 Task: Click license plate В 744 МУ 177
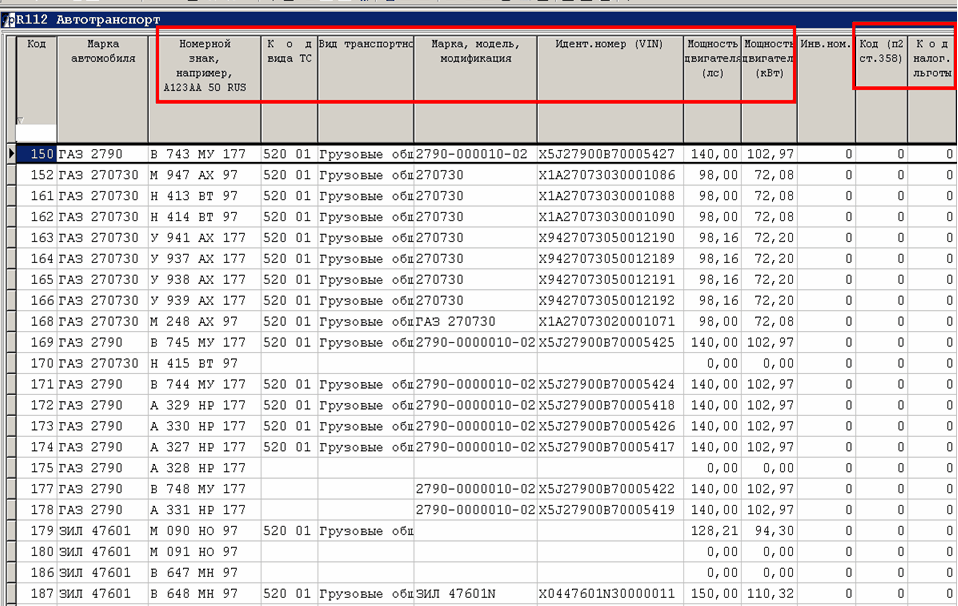[198, 384]
